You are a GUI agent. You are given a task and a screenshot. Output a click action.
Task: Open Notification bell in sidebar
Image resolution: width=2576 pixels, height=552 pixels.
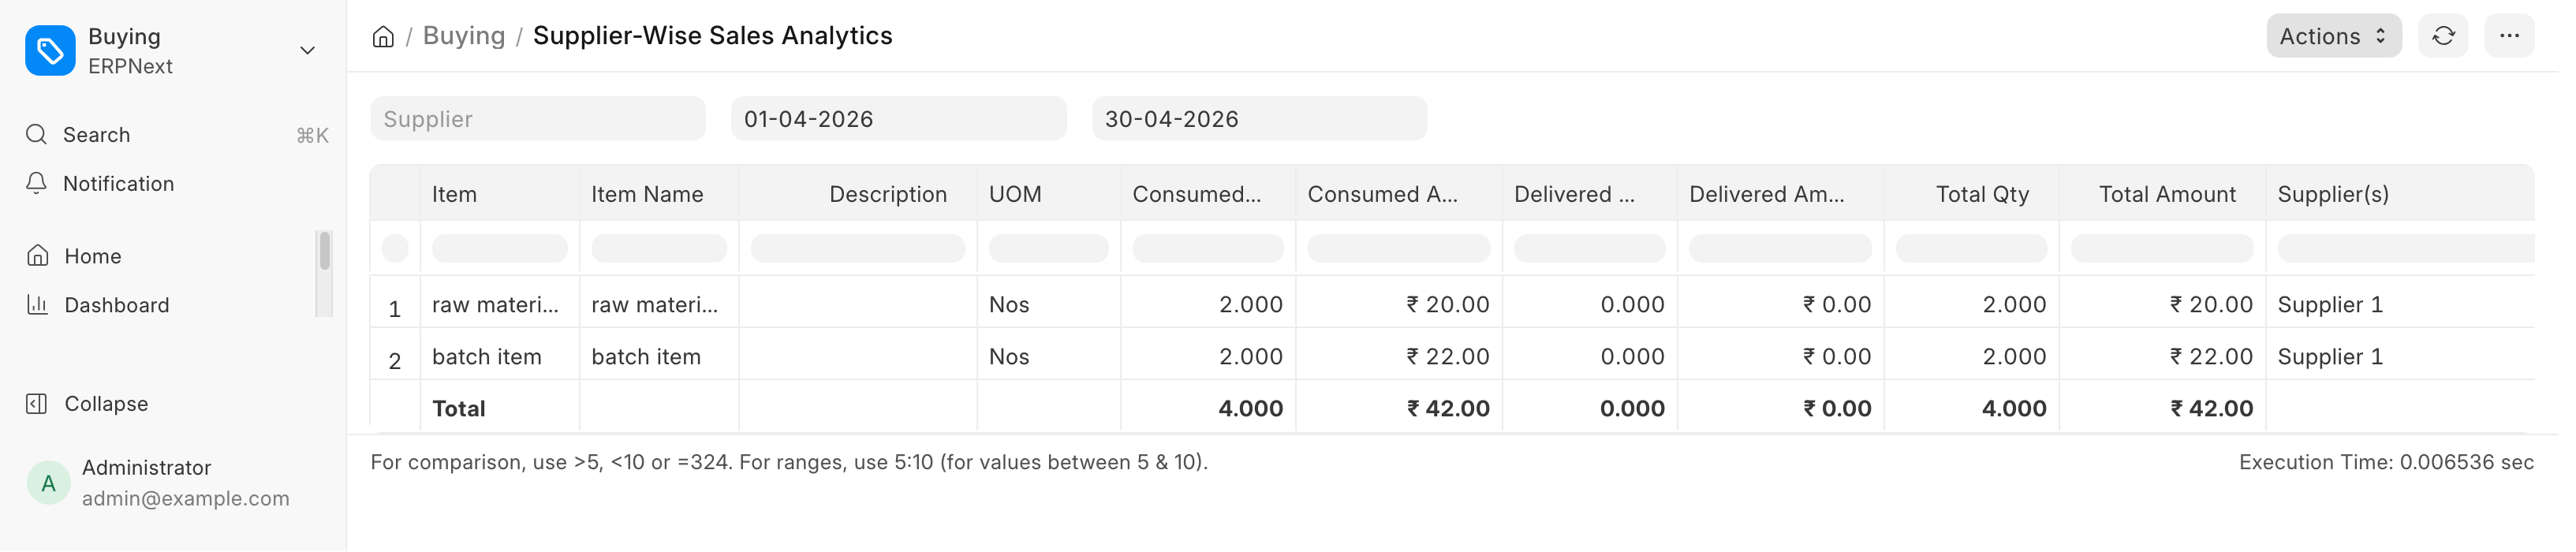37,184
